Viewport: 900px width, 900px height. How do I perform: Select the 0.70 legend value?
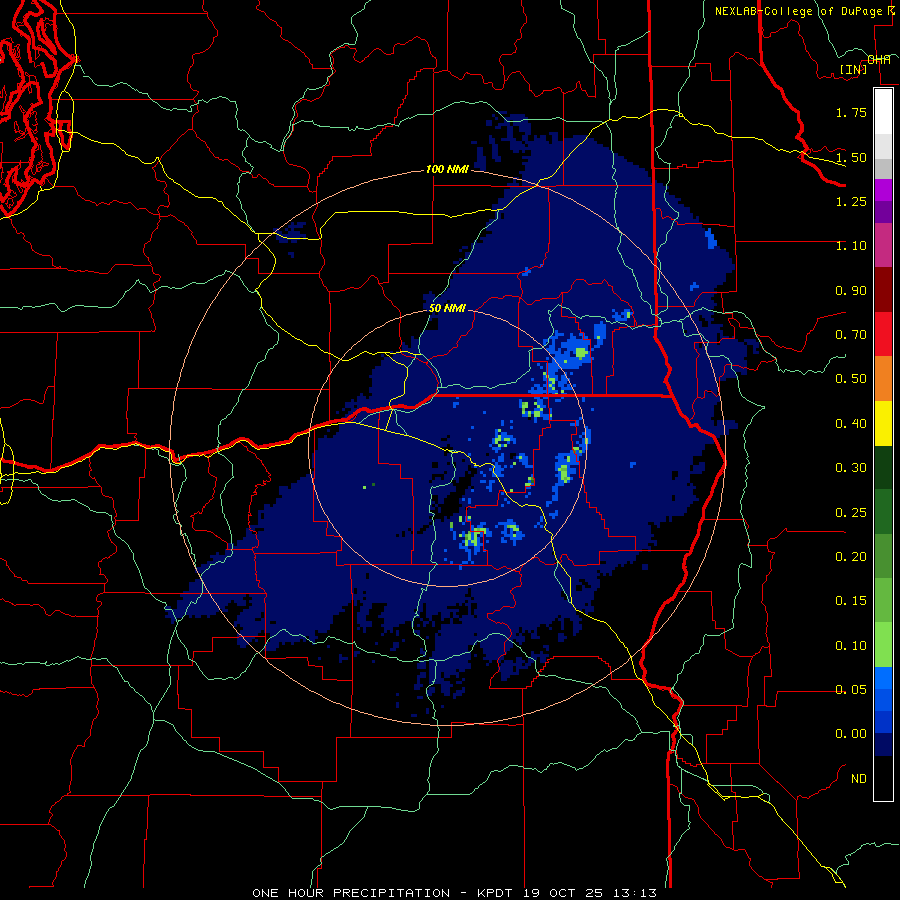(x=851, y=335)
